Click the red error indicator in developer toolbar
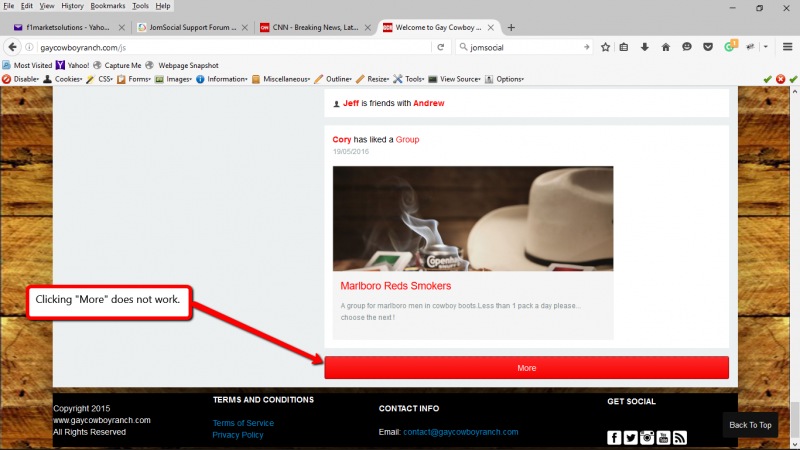Screen dimensions: 800x450 780,79
